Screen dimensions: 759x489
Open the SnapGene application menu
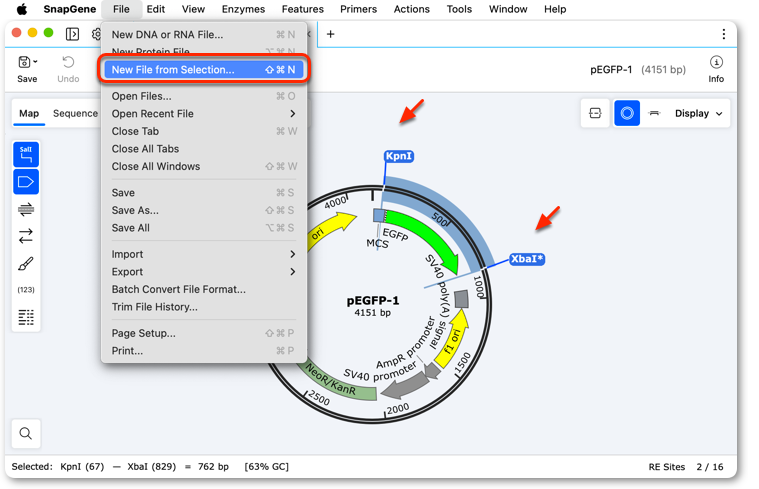coord(70,9)
